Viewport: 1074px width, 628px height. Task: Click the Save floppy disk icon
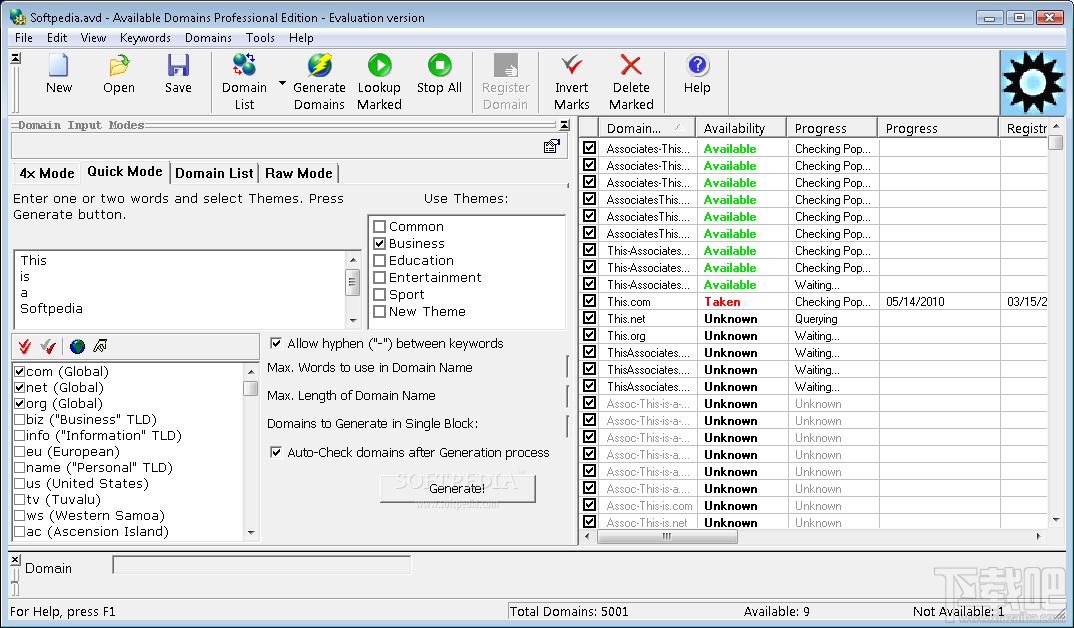click(x=178, y=66)
